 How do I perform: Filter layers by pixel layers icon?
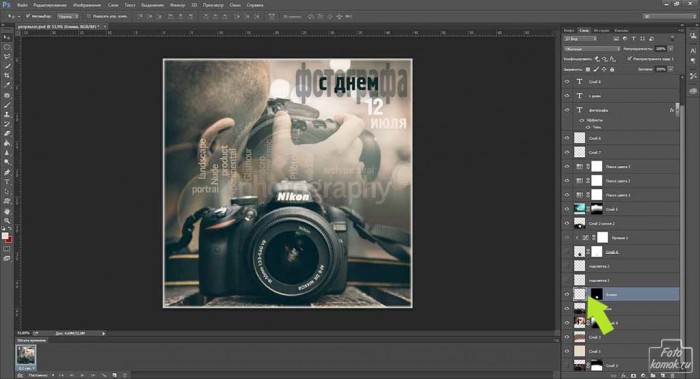tap(616, 39)
